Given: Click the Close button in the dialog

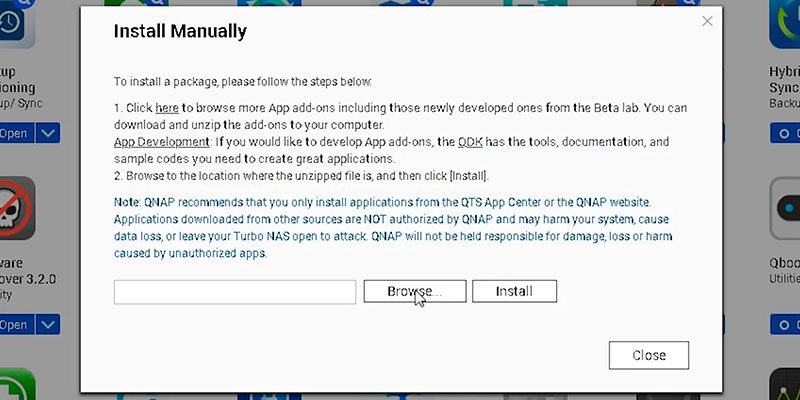Looking at the screenshot, I should point(649,356).
